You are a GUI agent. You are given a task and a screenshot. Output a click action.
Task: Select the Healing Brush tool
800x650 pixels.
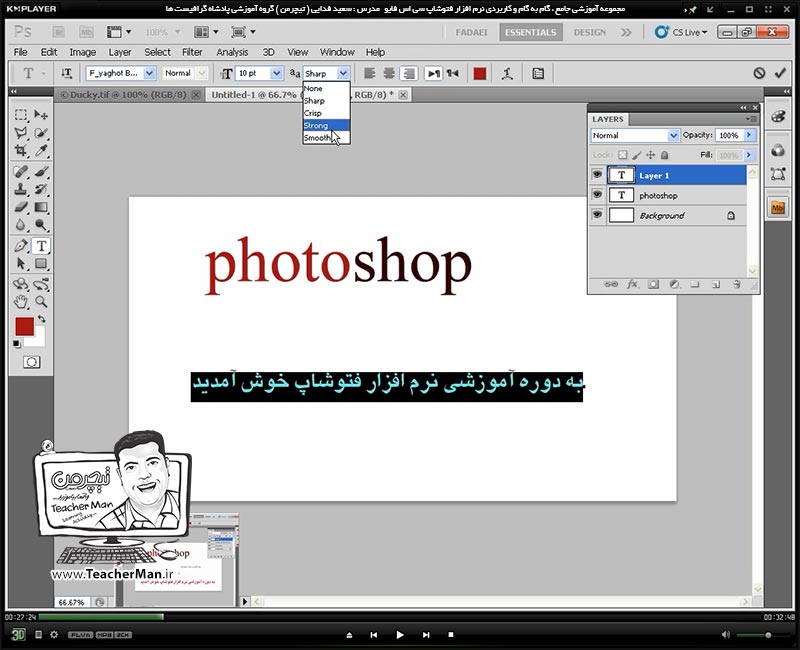(21, 171)
